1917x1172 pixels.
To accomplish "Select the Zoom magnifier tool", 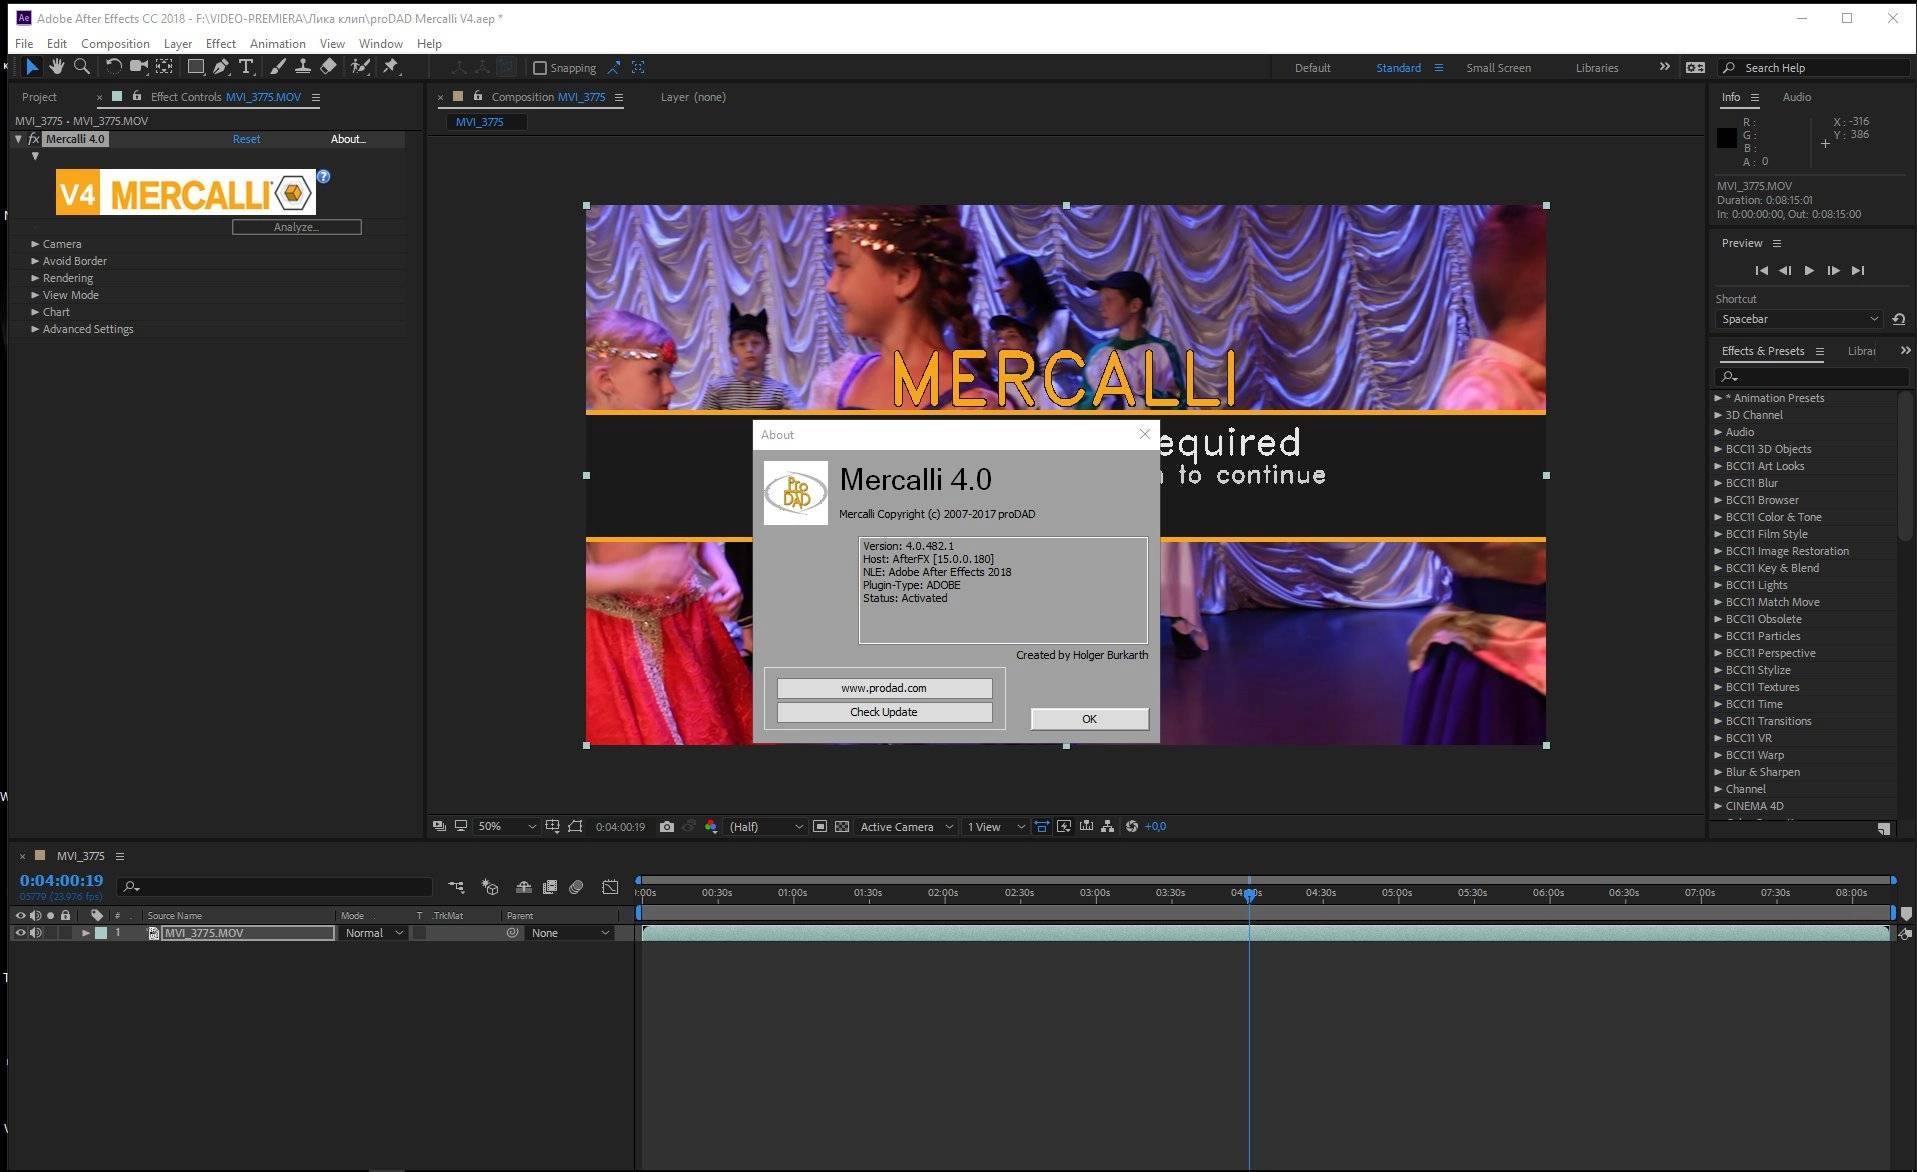I will 82,67.
